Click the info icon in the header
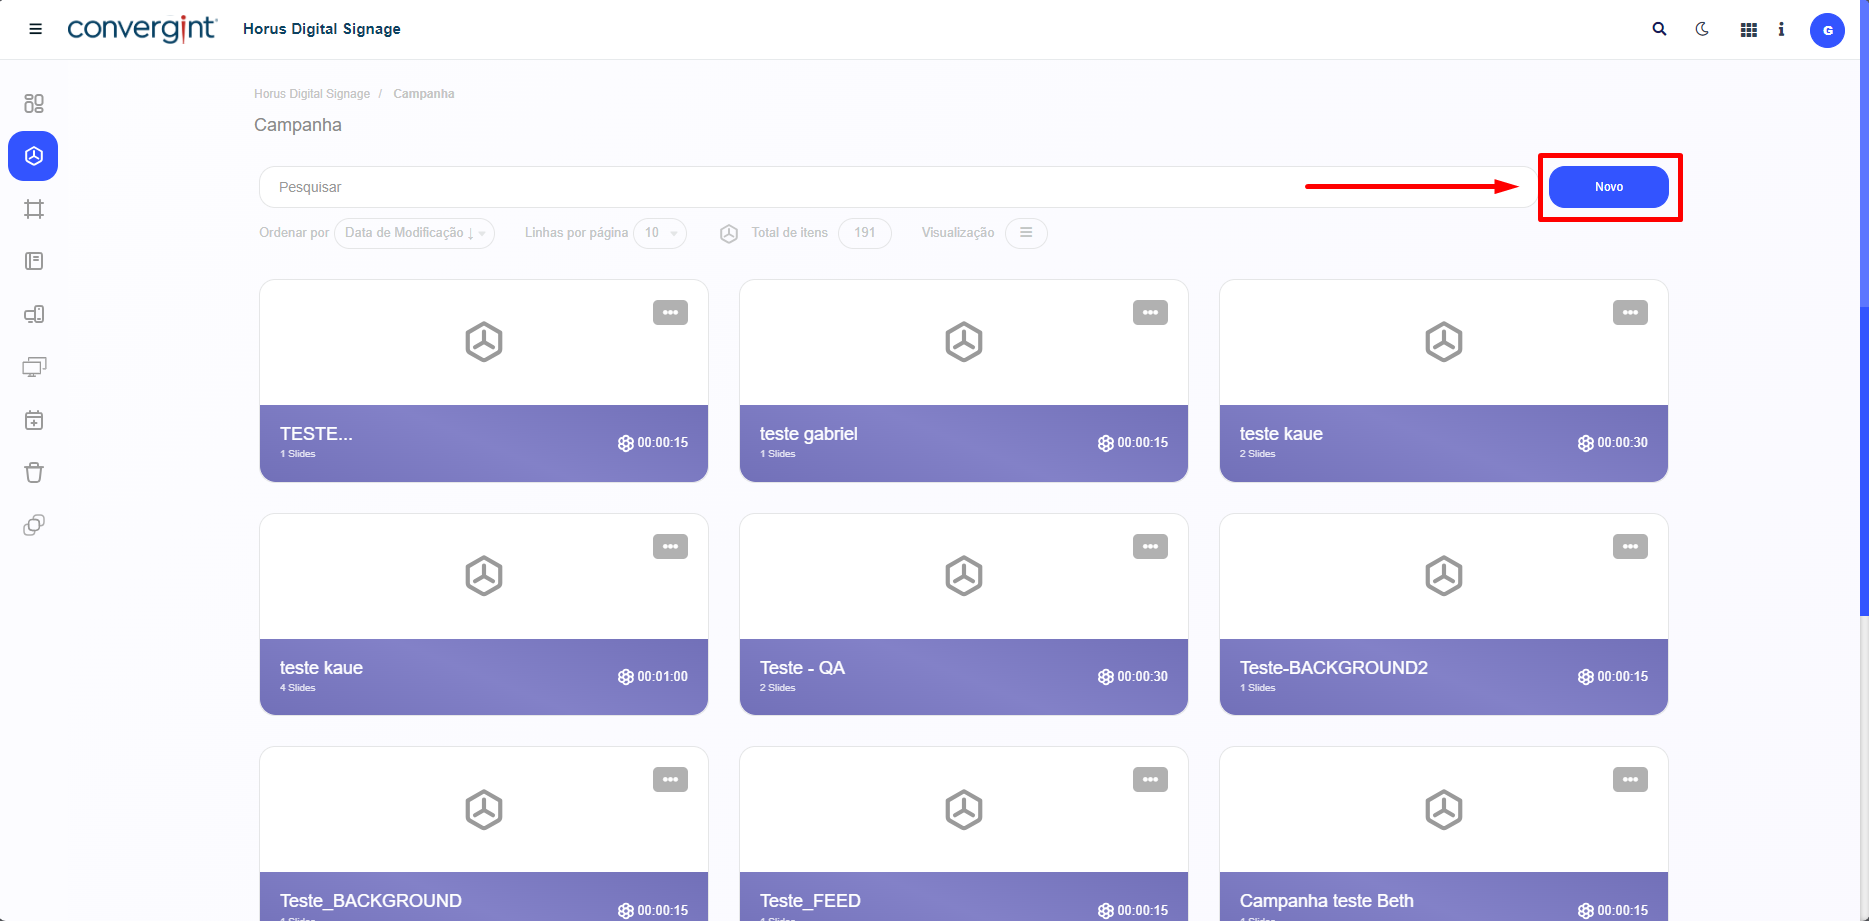Image resolution: width=1869 pixels, height=921 pixels. point(1781,29)
